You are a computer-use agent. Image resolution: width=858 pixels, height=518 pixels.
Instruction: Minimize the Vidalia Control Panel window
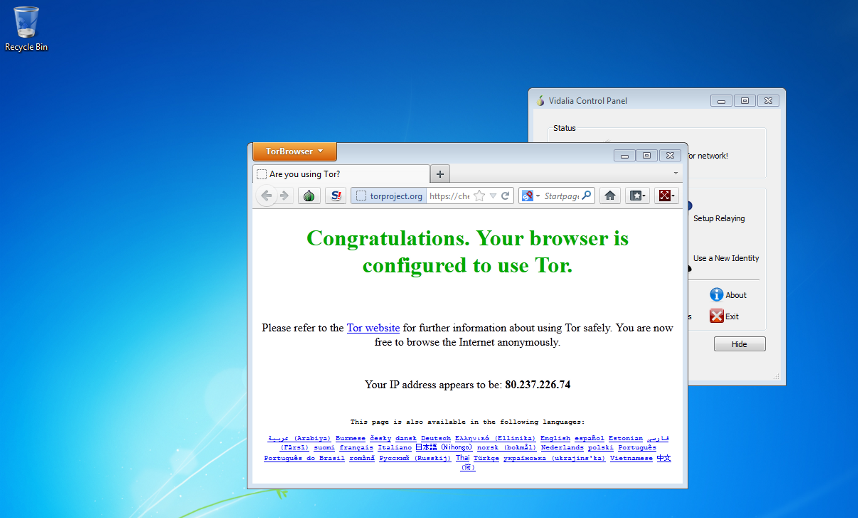(721, 101)
